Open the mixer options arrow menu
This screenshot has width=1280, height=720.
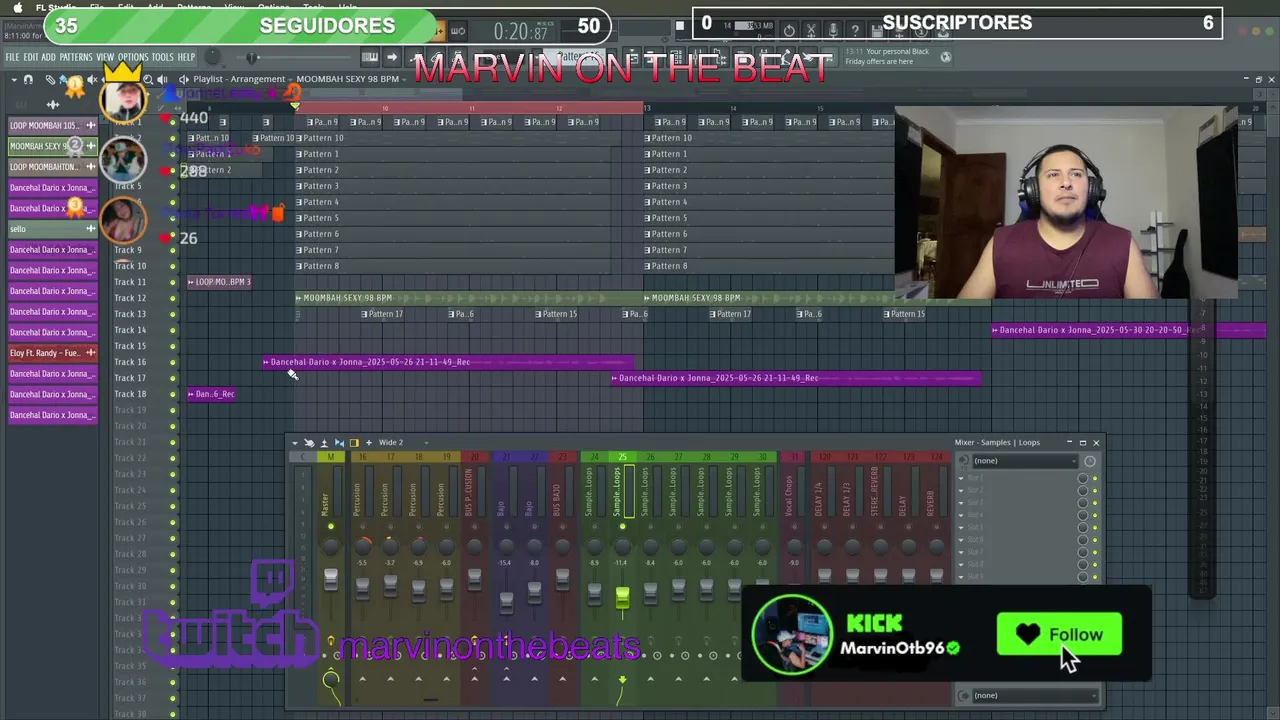click(x=294, y=442)
